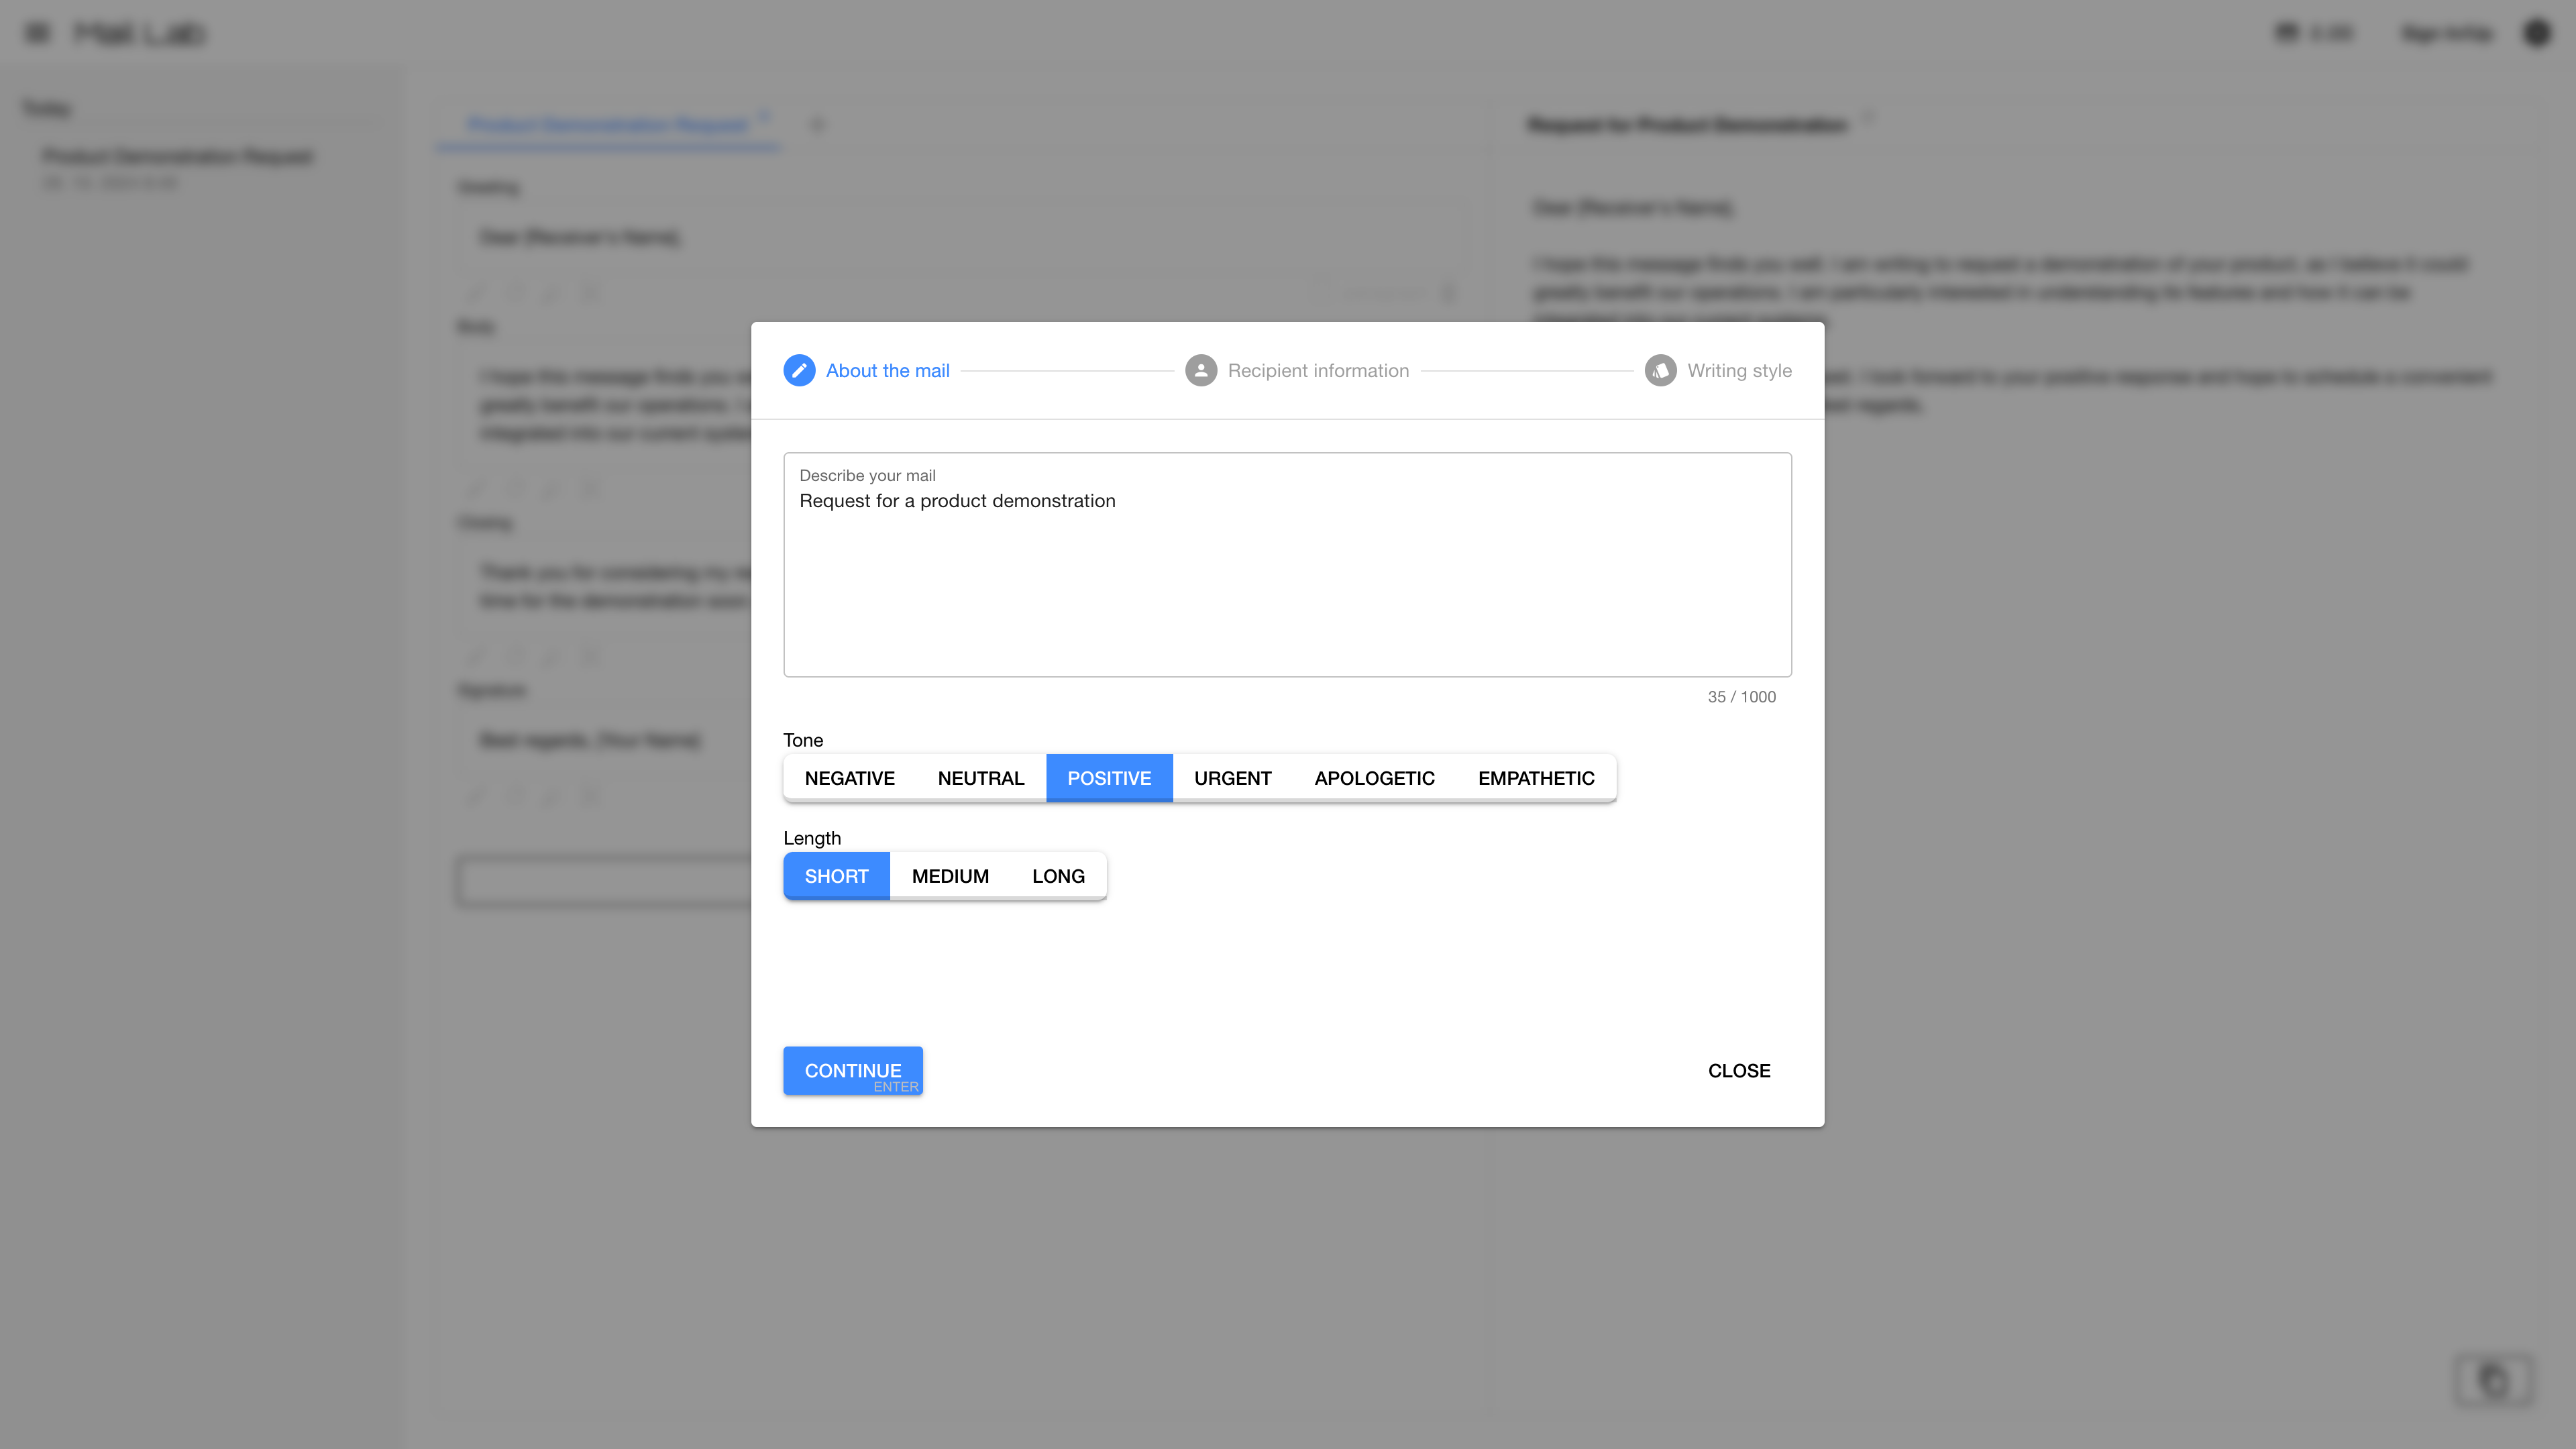
Task: Select the Negative tone option
Action: click(x=849, y=778)
